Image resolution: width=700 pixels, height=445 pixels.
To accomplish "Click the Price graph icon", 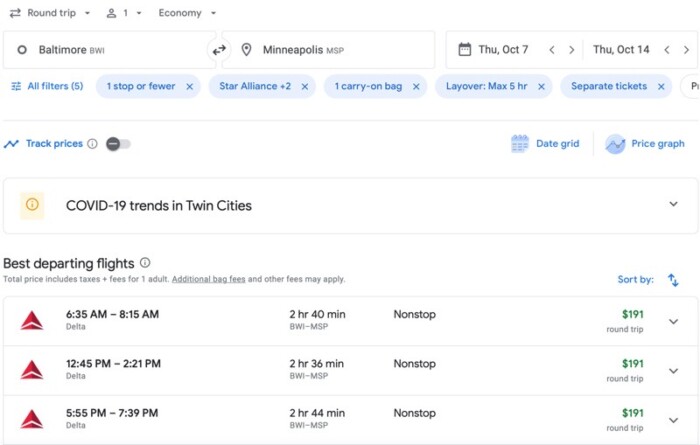I will click(x=615, y=144).
